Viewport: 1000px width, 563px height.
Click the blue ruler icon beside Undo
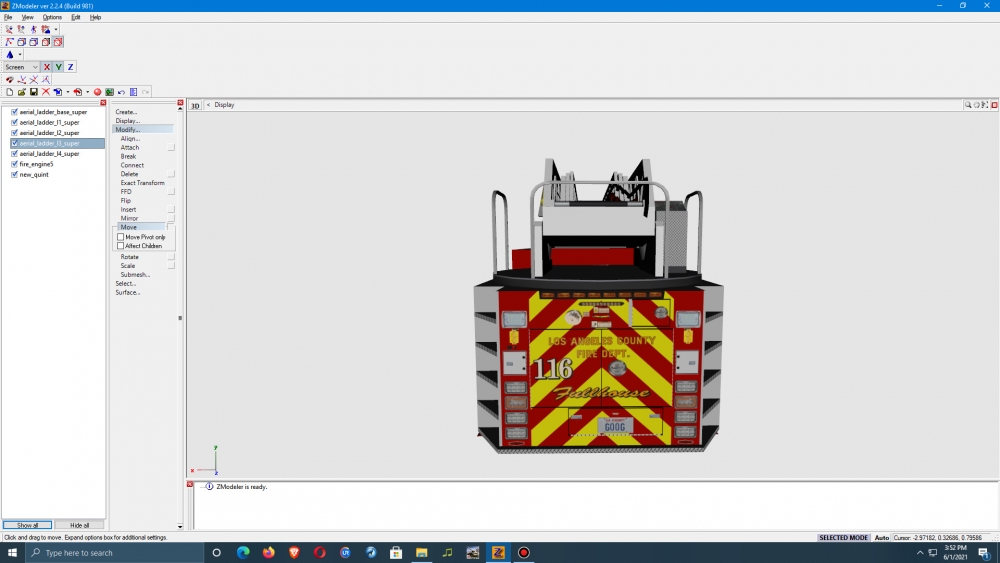(x=133, y=92)
